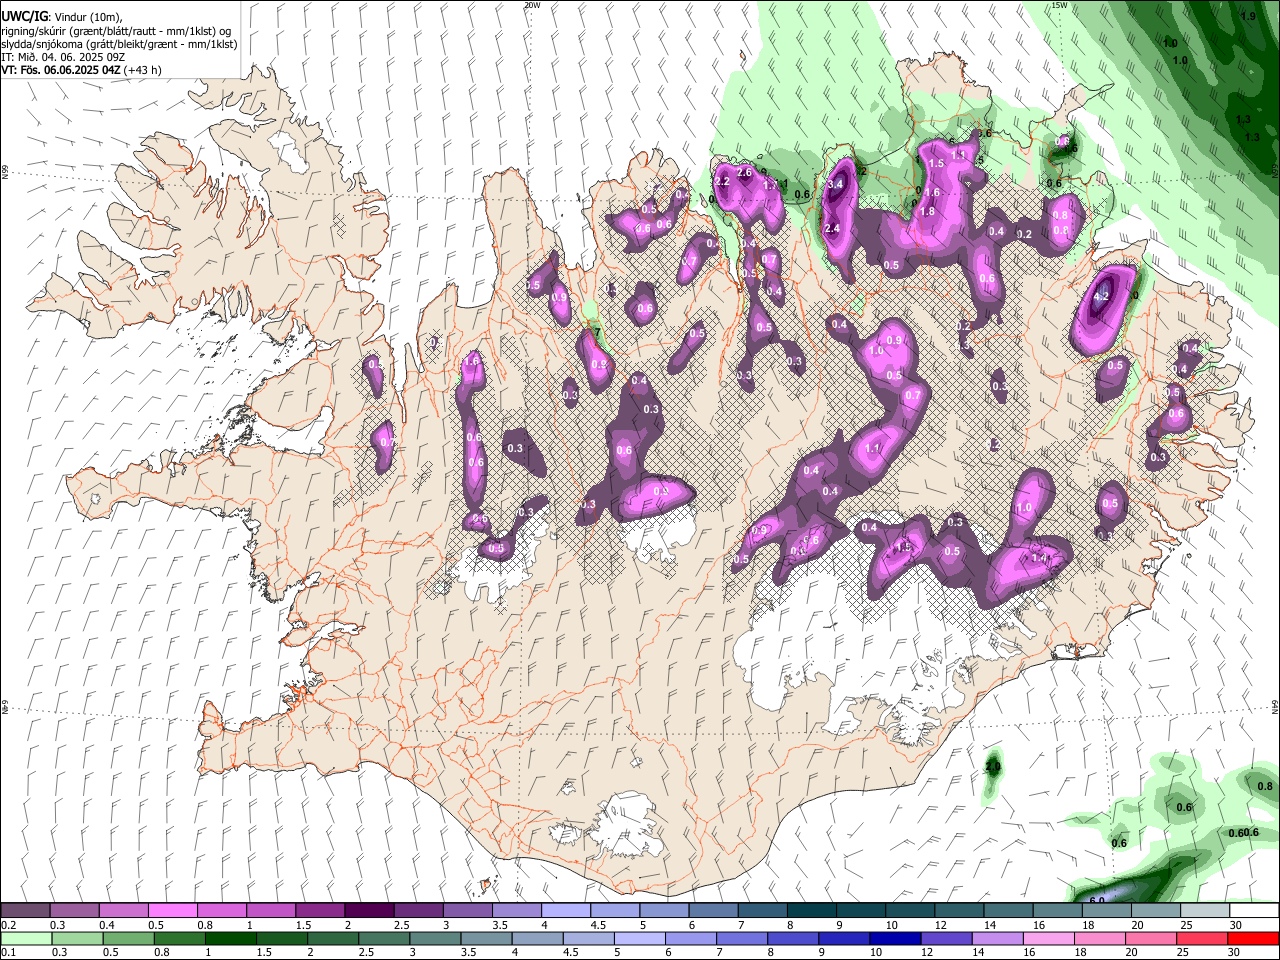The width and height of the screenshot is (1280, 960).
Task: Click the "slydda/snjókoma" description line
Action: pos(119,44)
